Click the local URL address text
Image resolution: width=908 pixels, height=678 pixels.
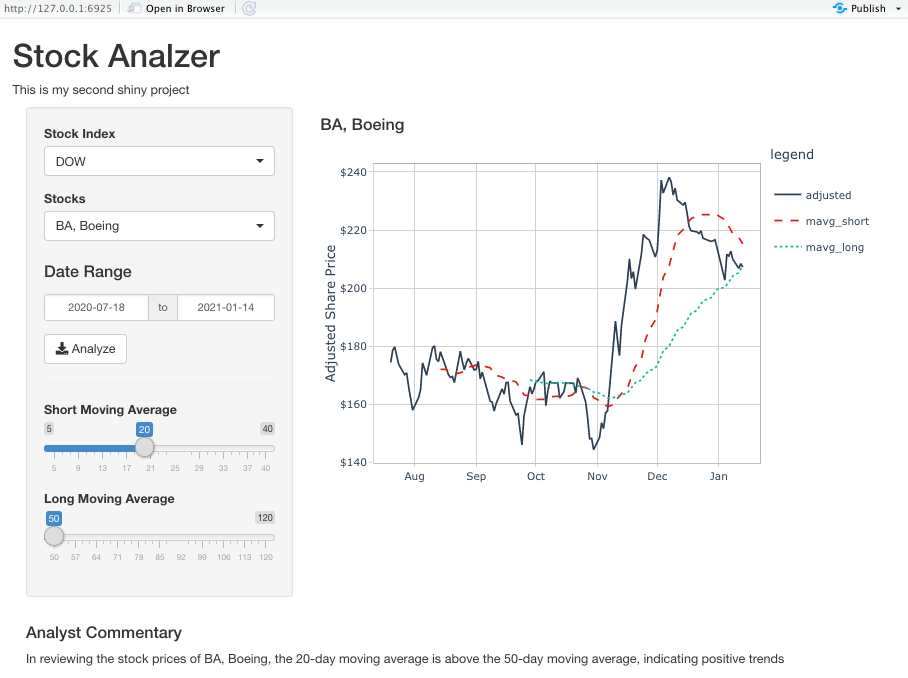coord(58,9)
